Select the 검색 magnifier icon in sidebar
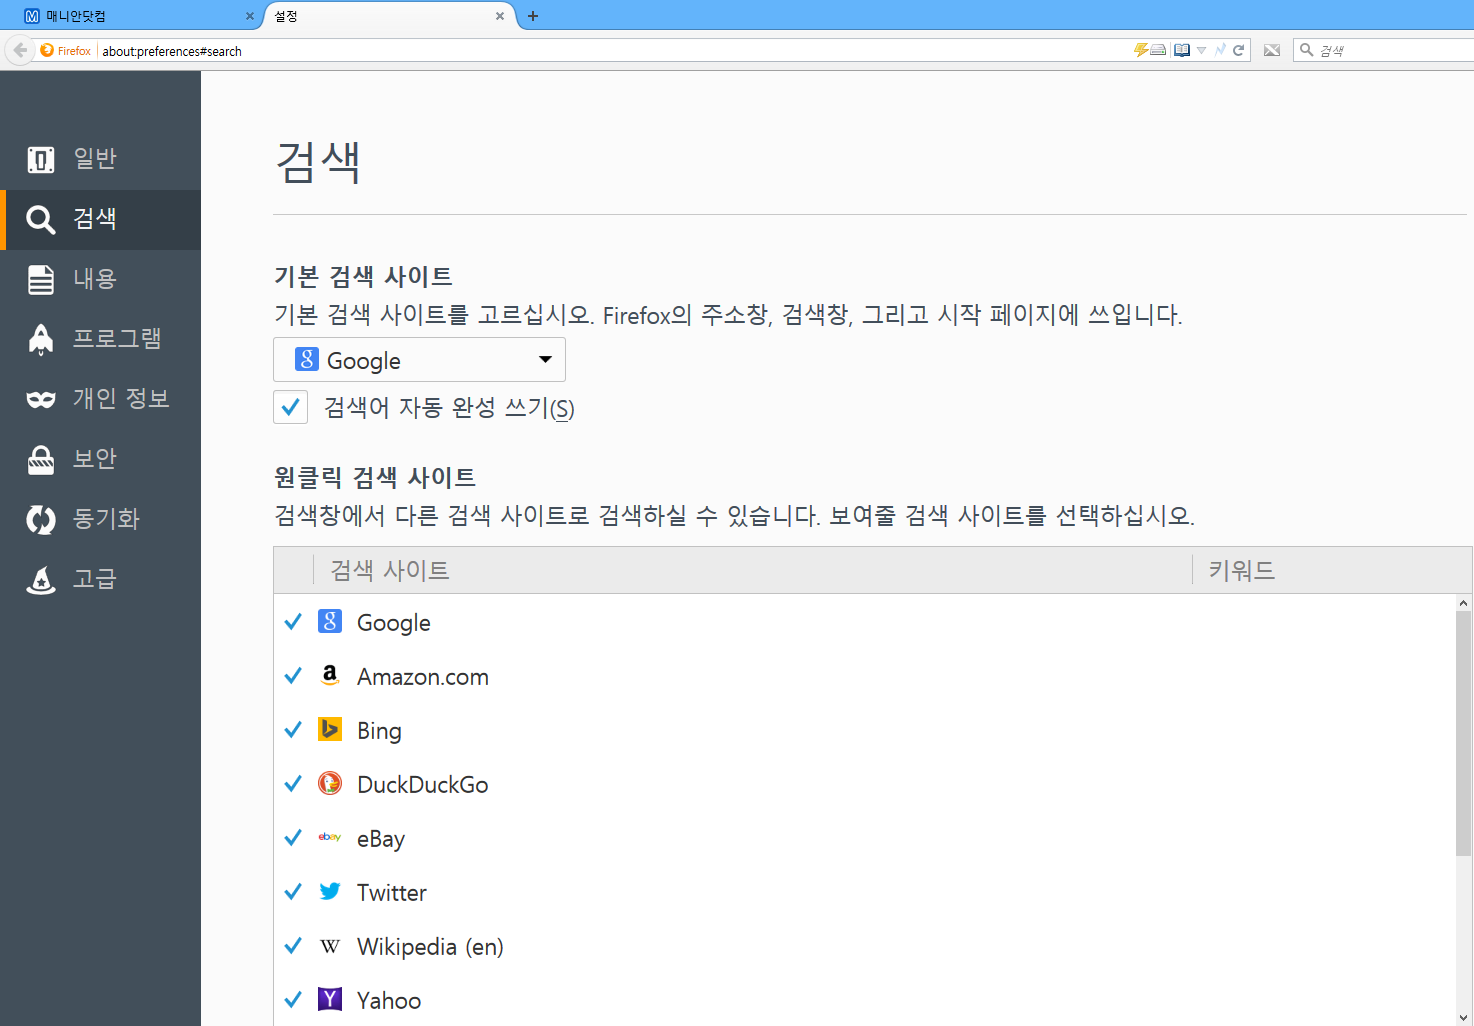 (x=41, y=219)
